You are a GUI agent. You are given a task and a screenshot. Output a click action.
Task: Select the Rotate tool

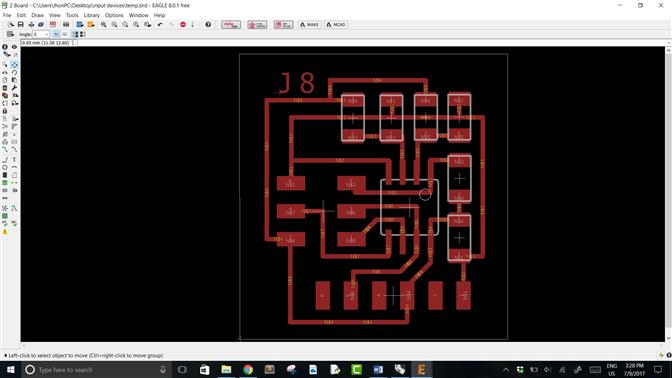(14, 72)
